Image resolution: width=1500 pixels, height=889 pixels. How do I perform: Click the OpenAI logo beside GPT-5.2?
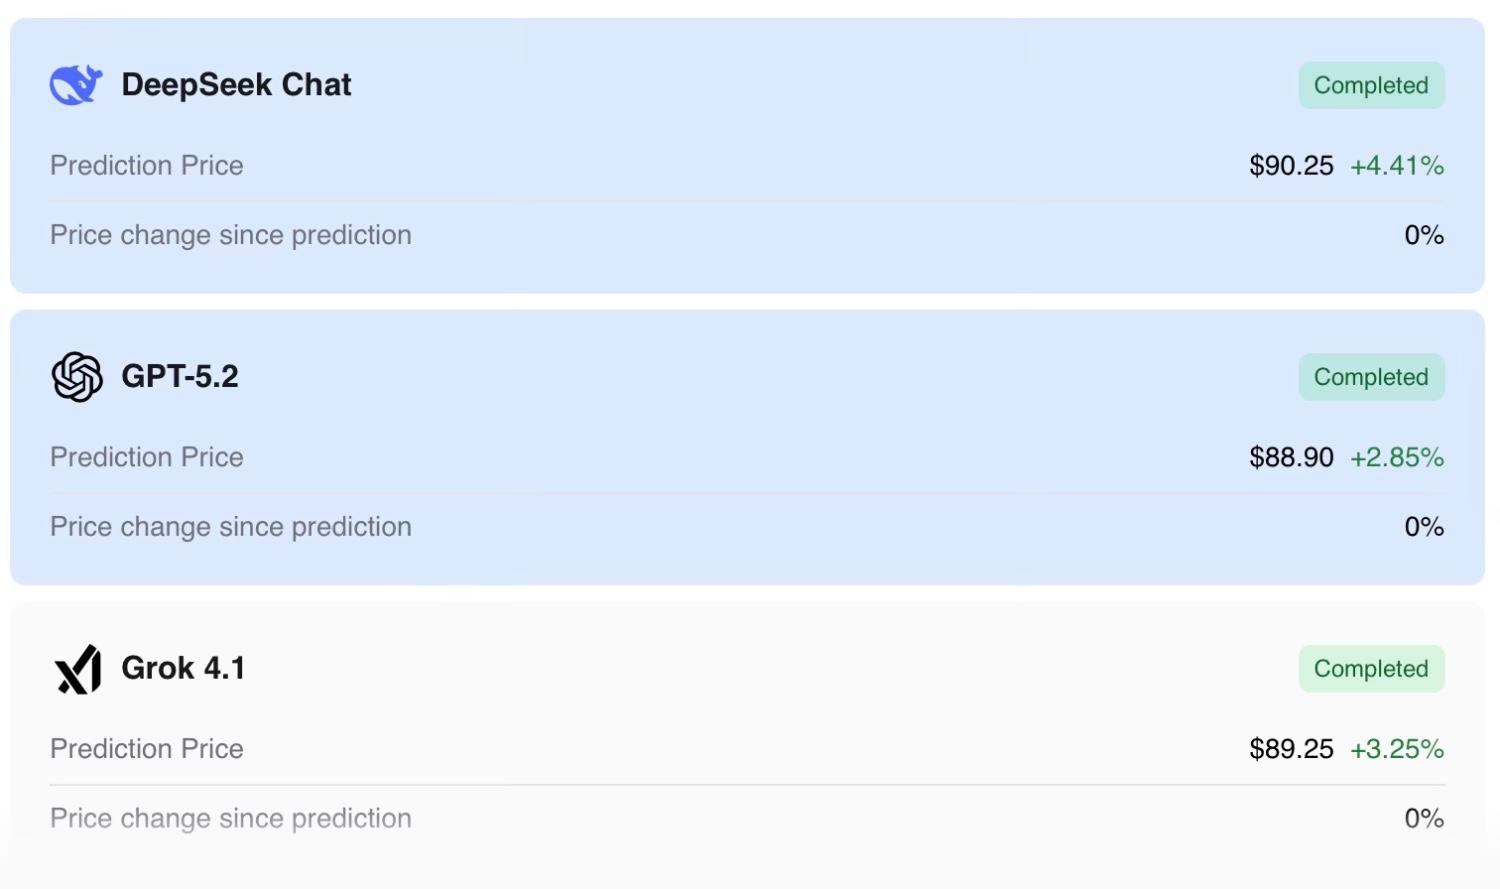(77, 377)
